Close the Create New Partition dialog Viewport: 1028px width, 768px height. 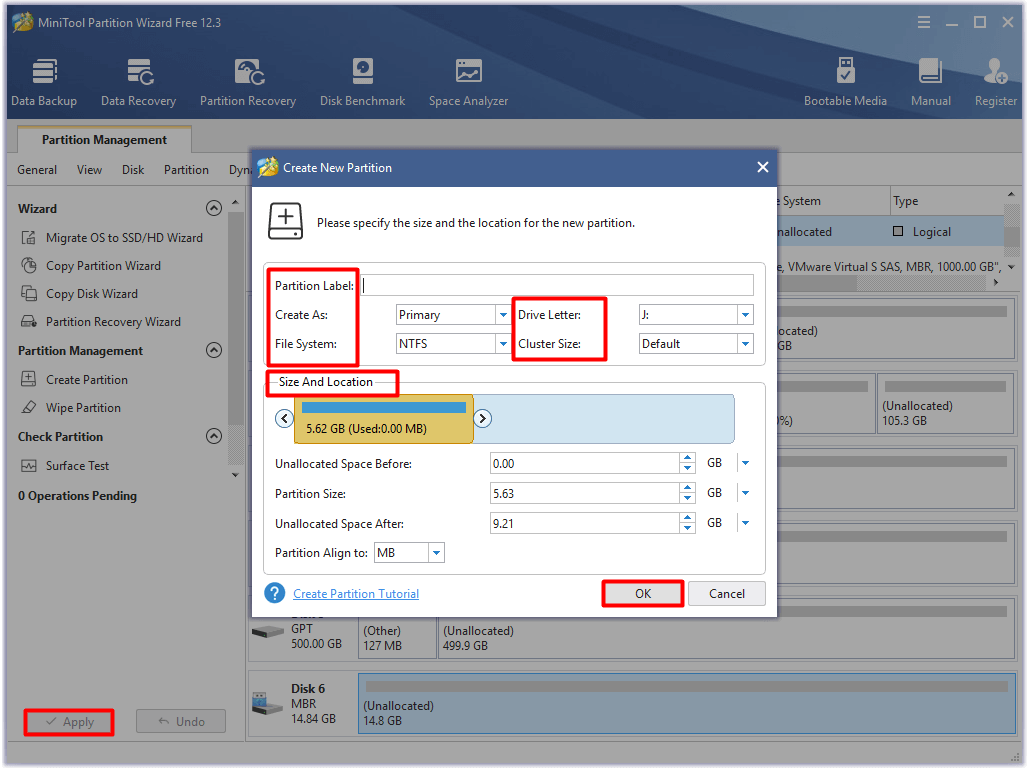[x=762, y=167]
